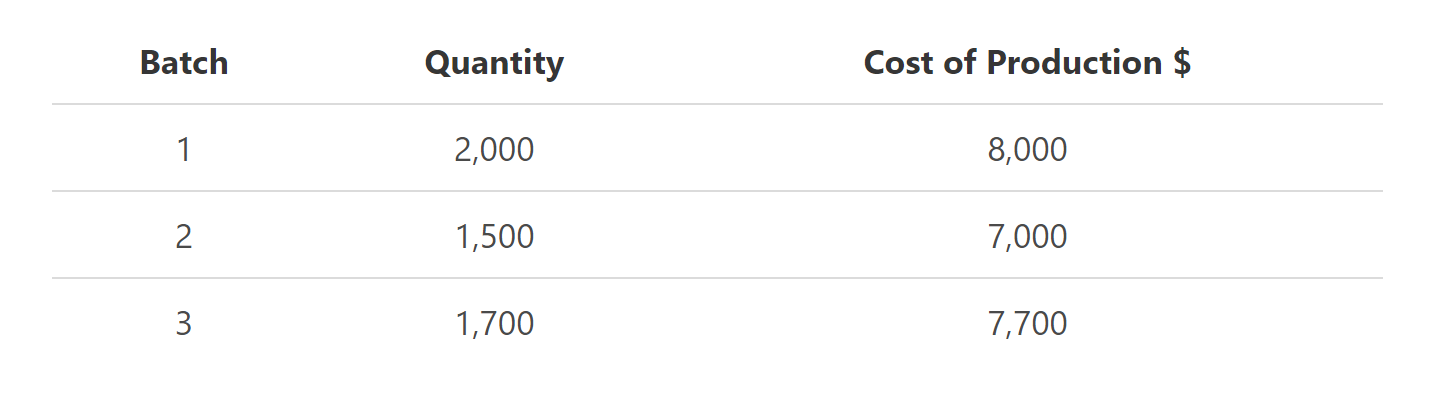Select the 8,000 production cost value

click(1027, 150)
